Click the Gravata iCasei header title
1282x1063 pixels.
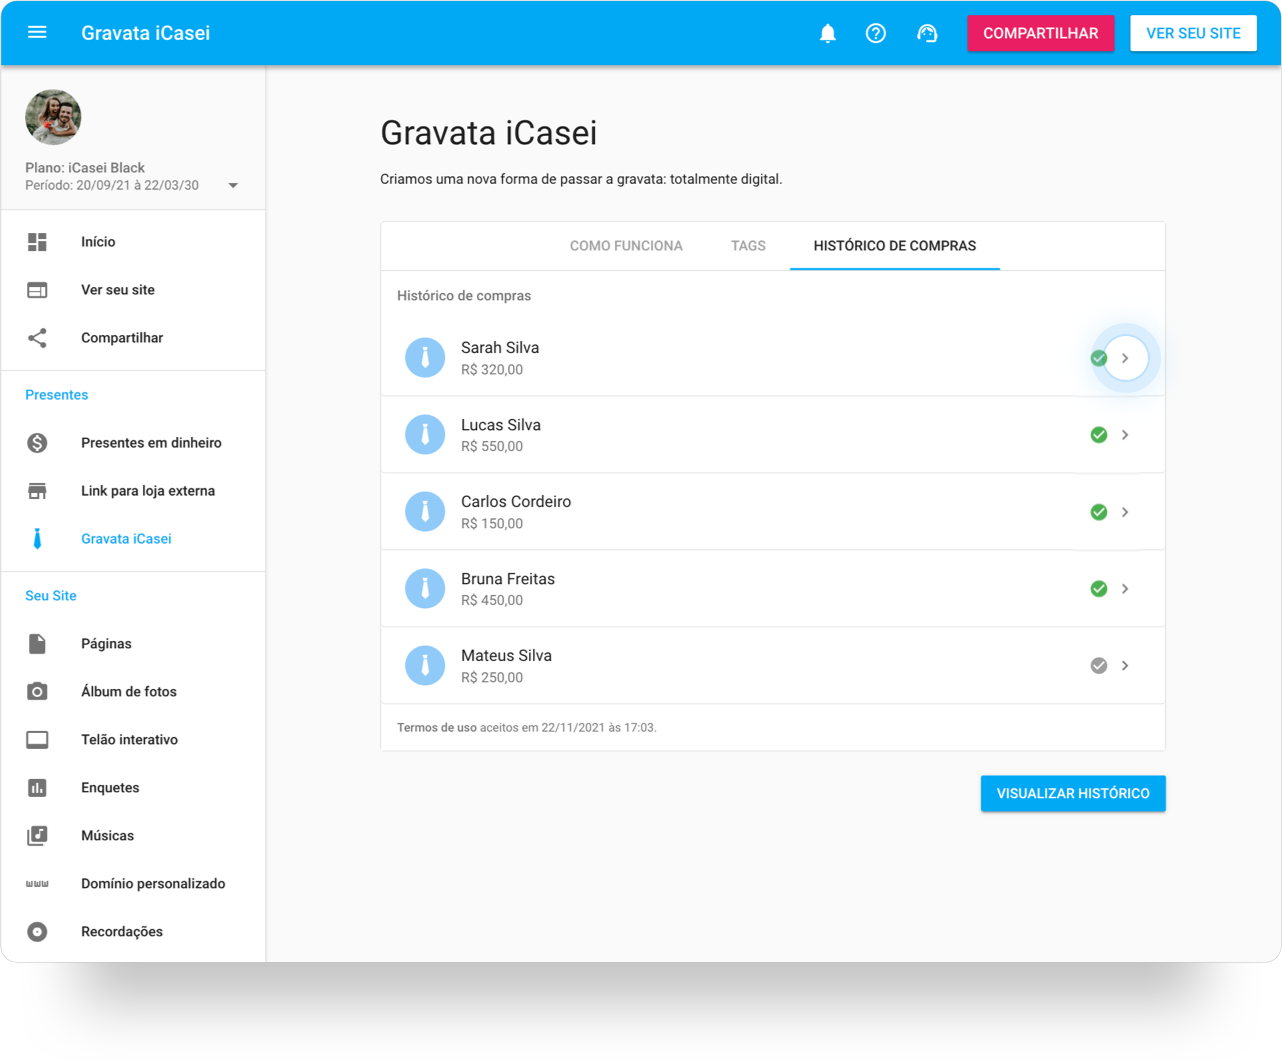coord(146,33)
